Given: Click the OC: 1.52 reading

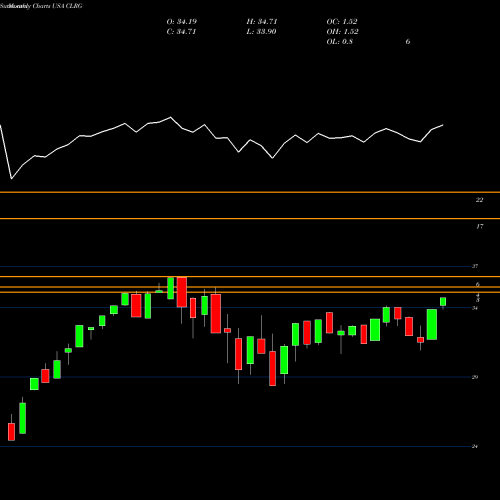Looking at the screenshot, I should 342,22.
